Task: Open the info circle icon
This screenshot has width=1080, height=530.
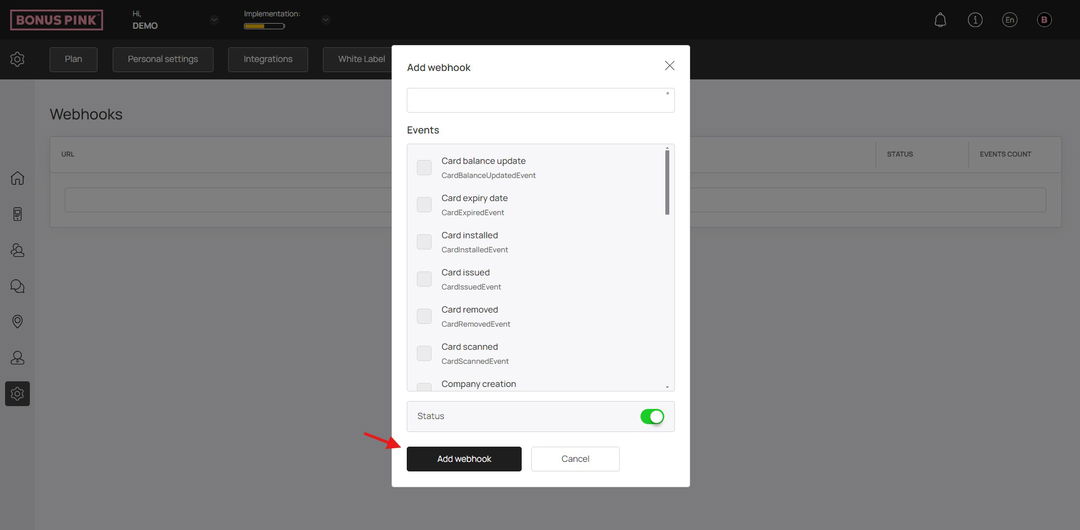Action: [x=975, y=20]
